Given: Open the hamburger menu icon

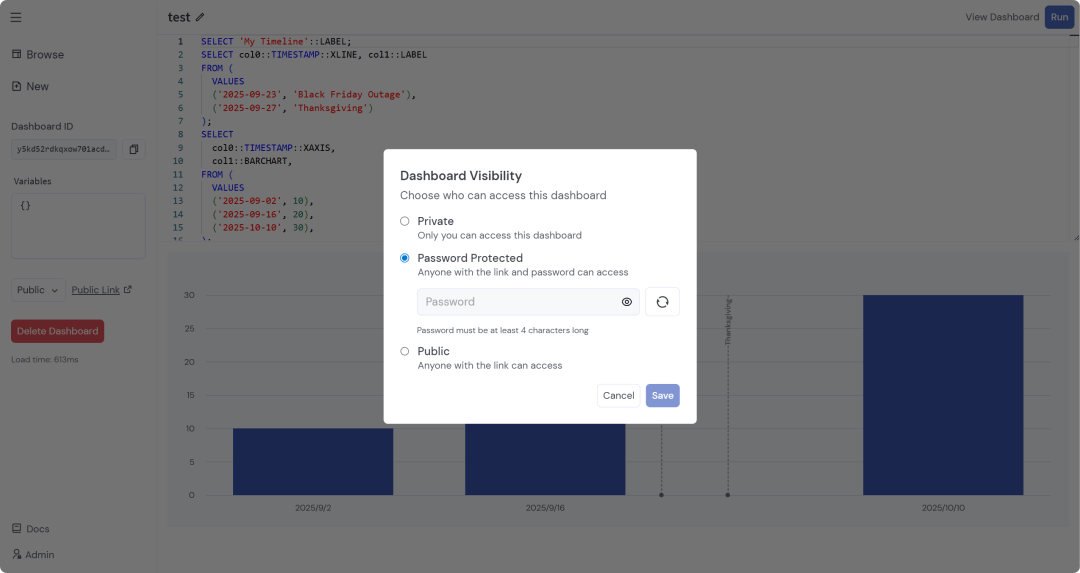Looking at the screenshot, I should coord(16,17).
